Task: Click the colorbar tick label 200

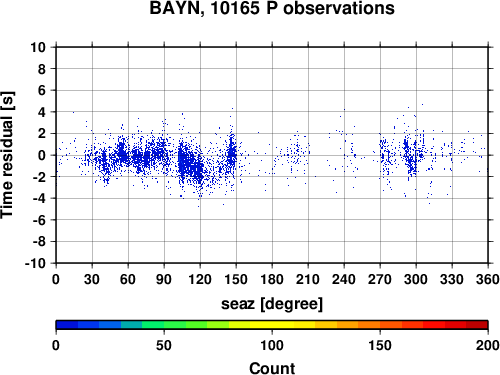Action: coord(488,345)
